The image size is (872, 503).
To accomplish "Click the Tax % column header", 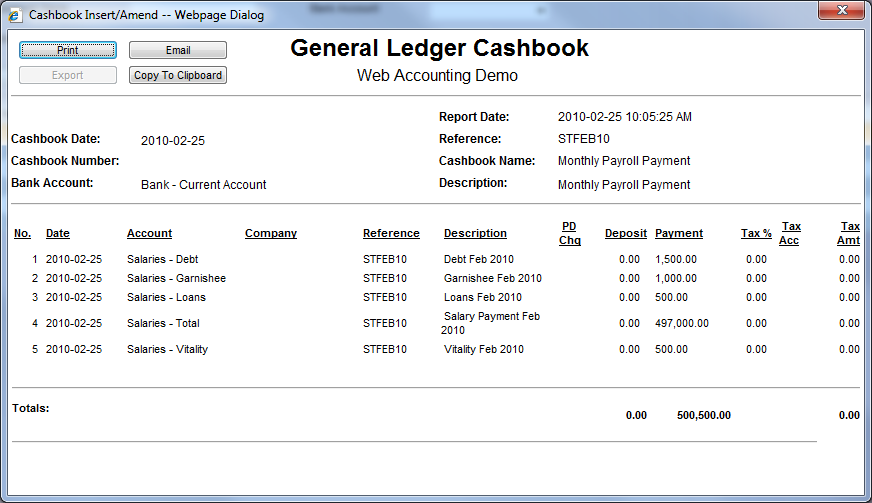I will click(756, 233).
